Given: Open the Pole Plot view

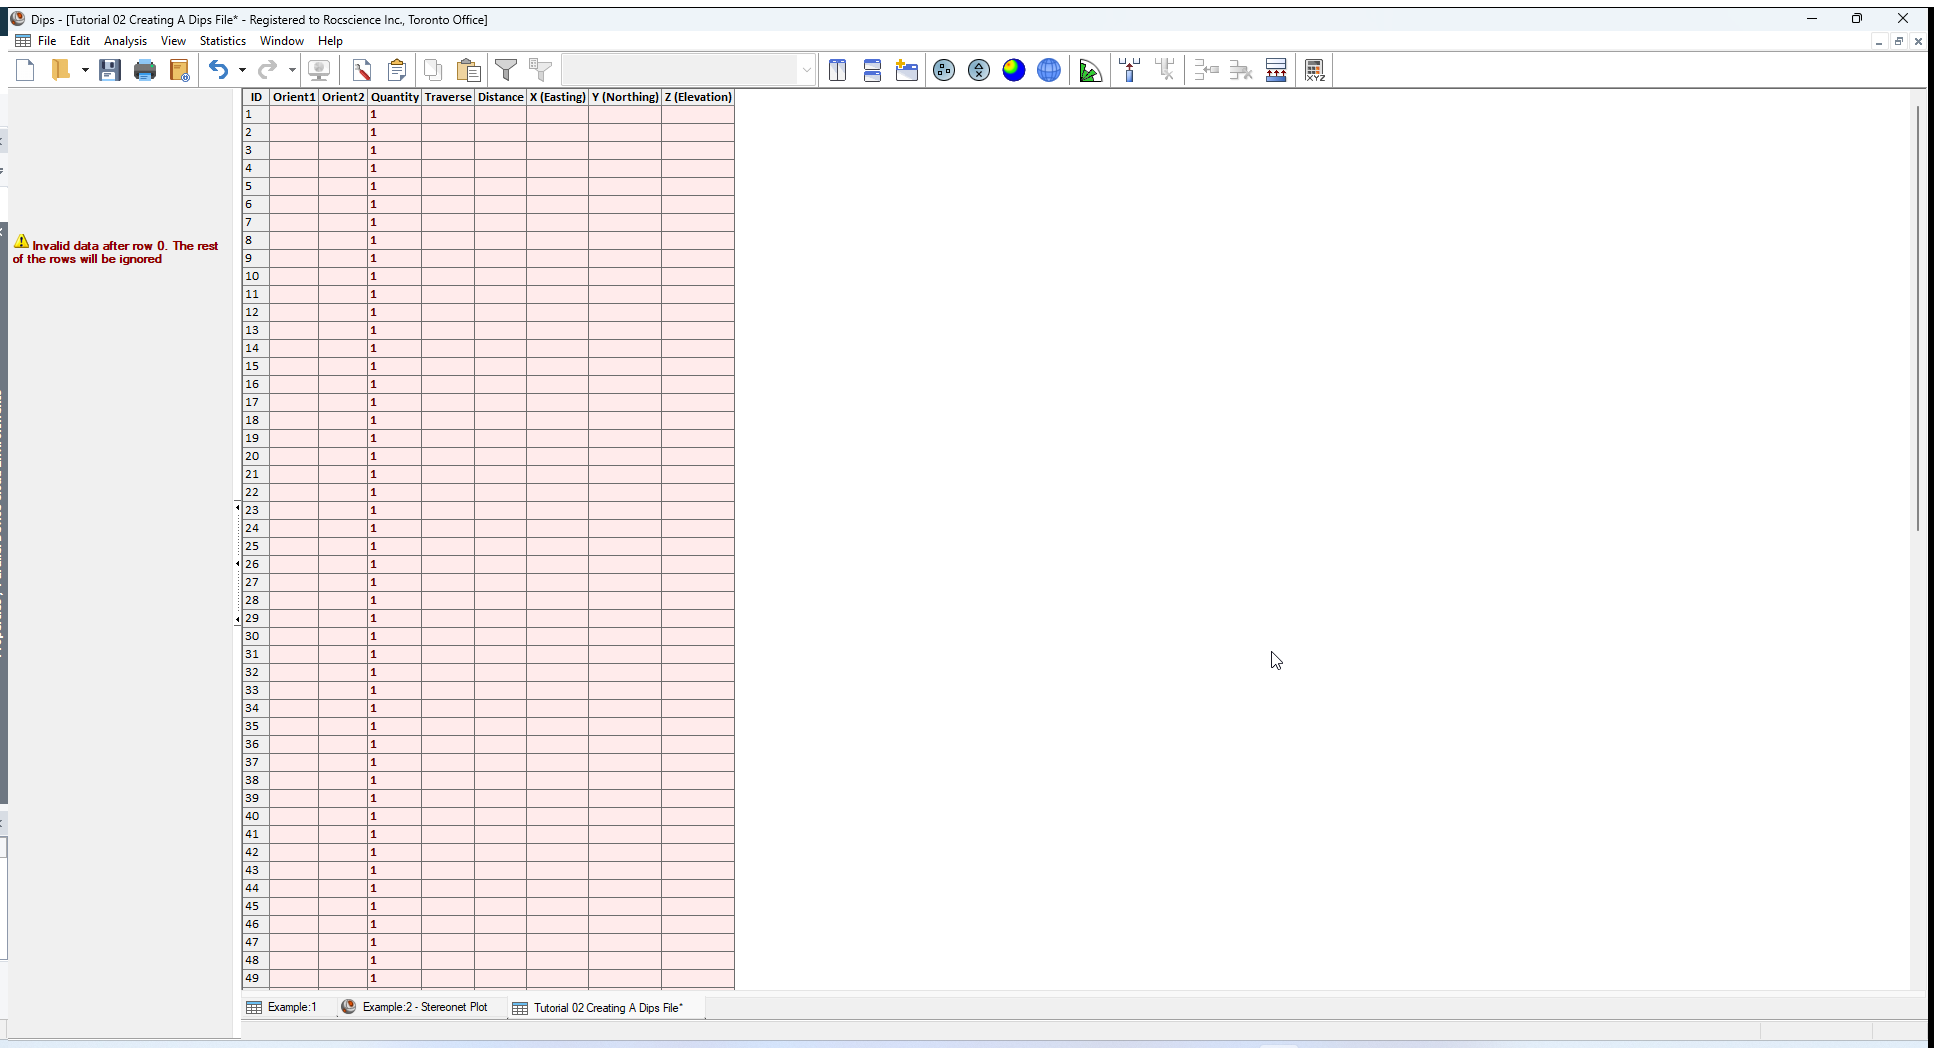Looking at the screenshot, I should point(944,70).
